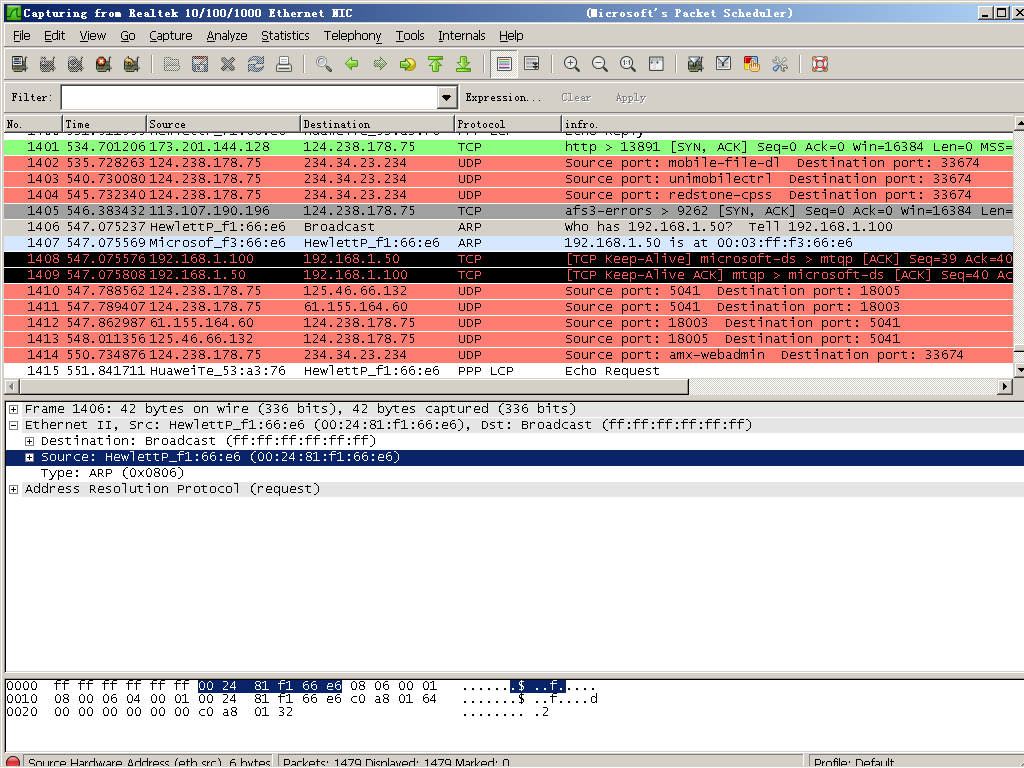Click the Expression... button
This screenshot has height=768, width=1024.
coord(503,98)
